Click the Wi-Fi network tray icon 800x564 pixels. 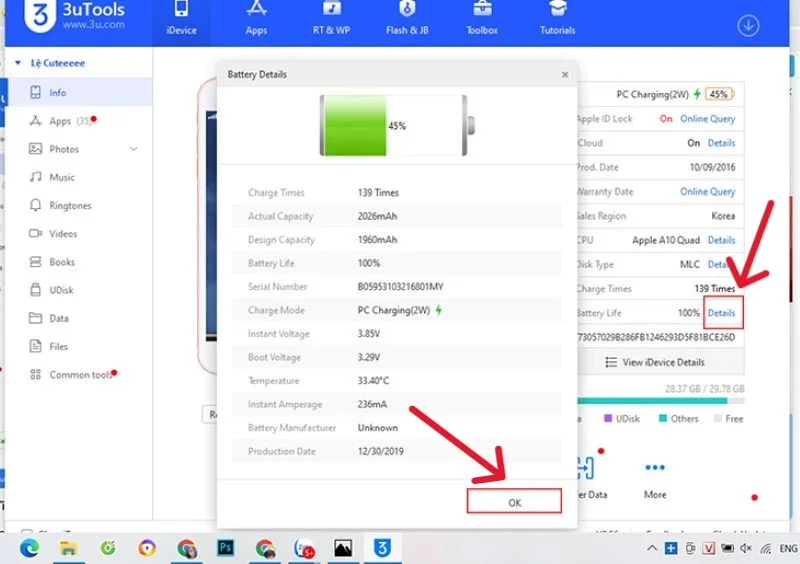(x=765, y=549)
